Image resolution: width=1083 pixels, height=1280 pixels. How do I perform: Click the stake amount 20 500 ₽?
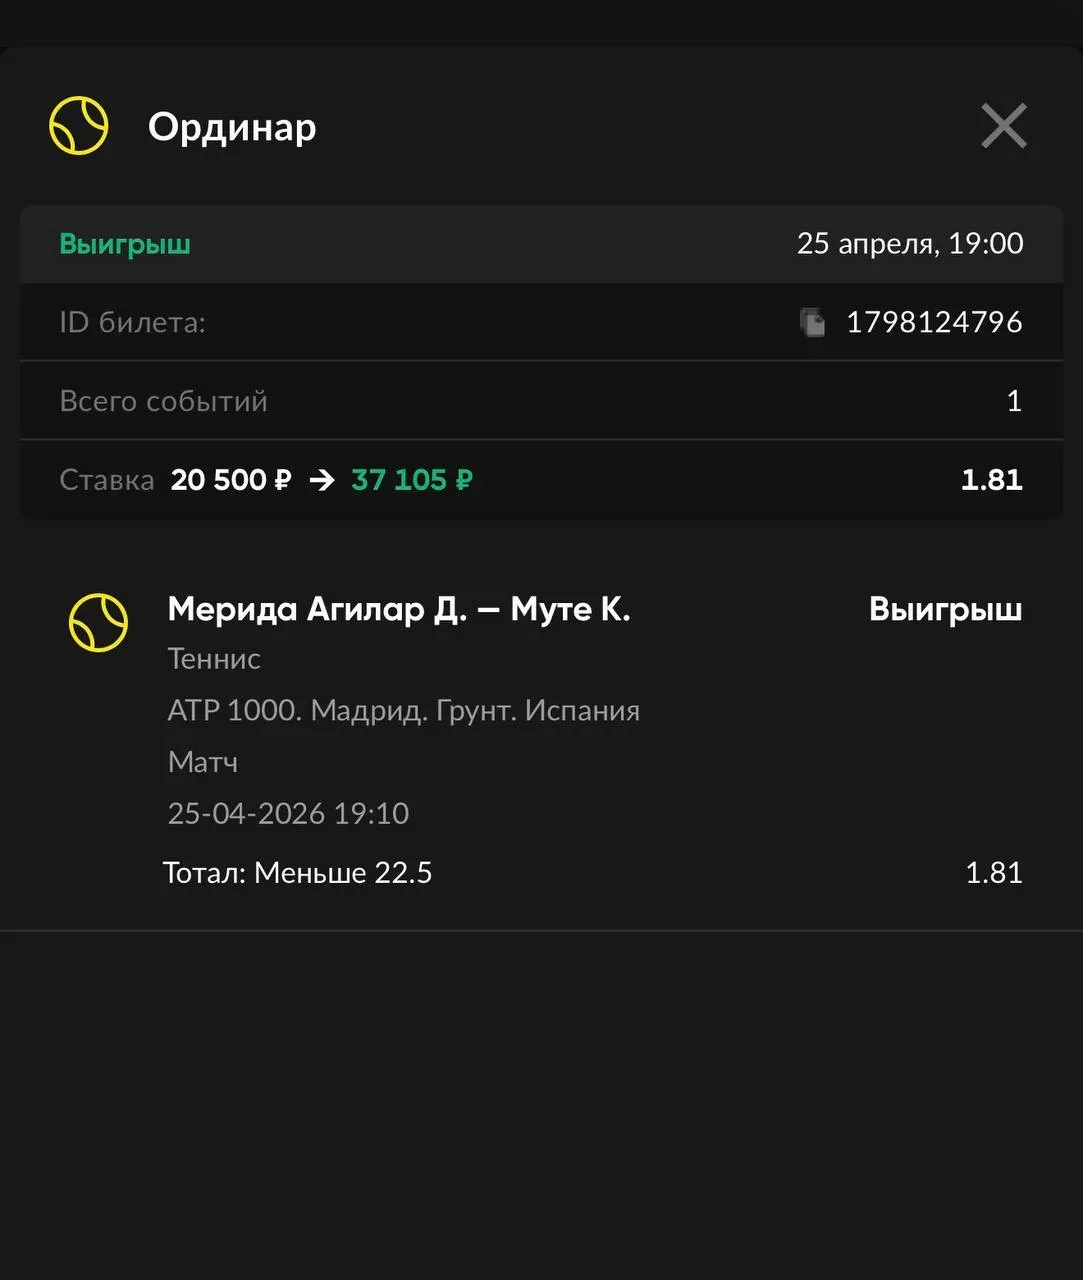click(x=231, y=480)
